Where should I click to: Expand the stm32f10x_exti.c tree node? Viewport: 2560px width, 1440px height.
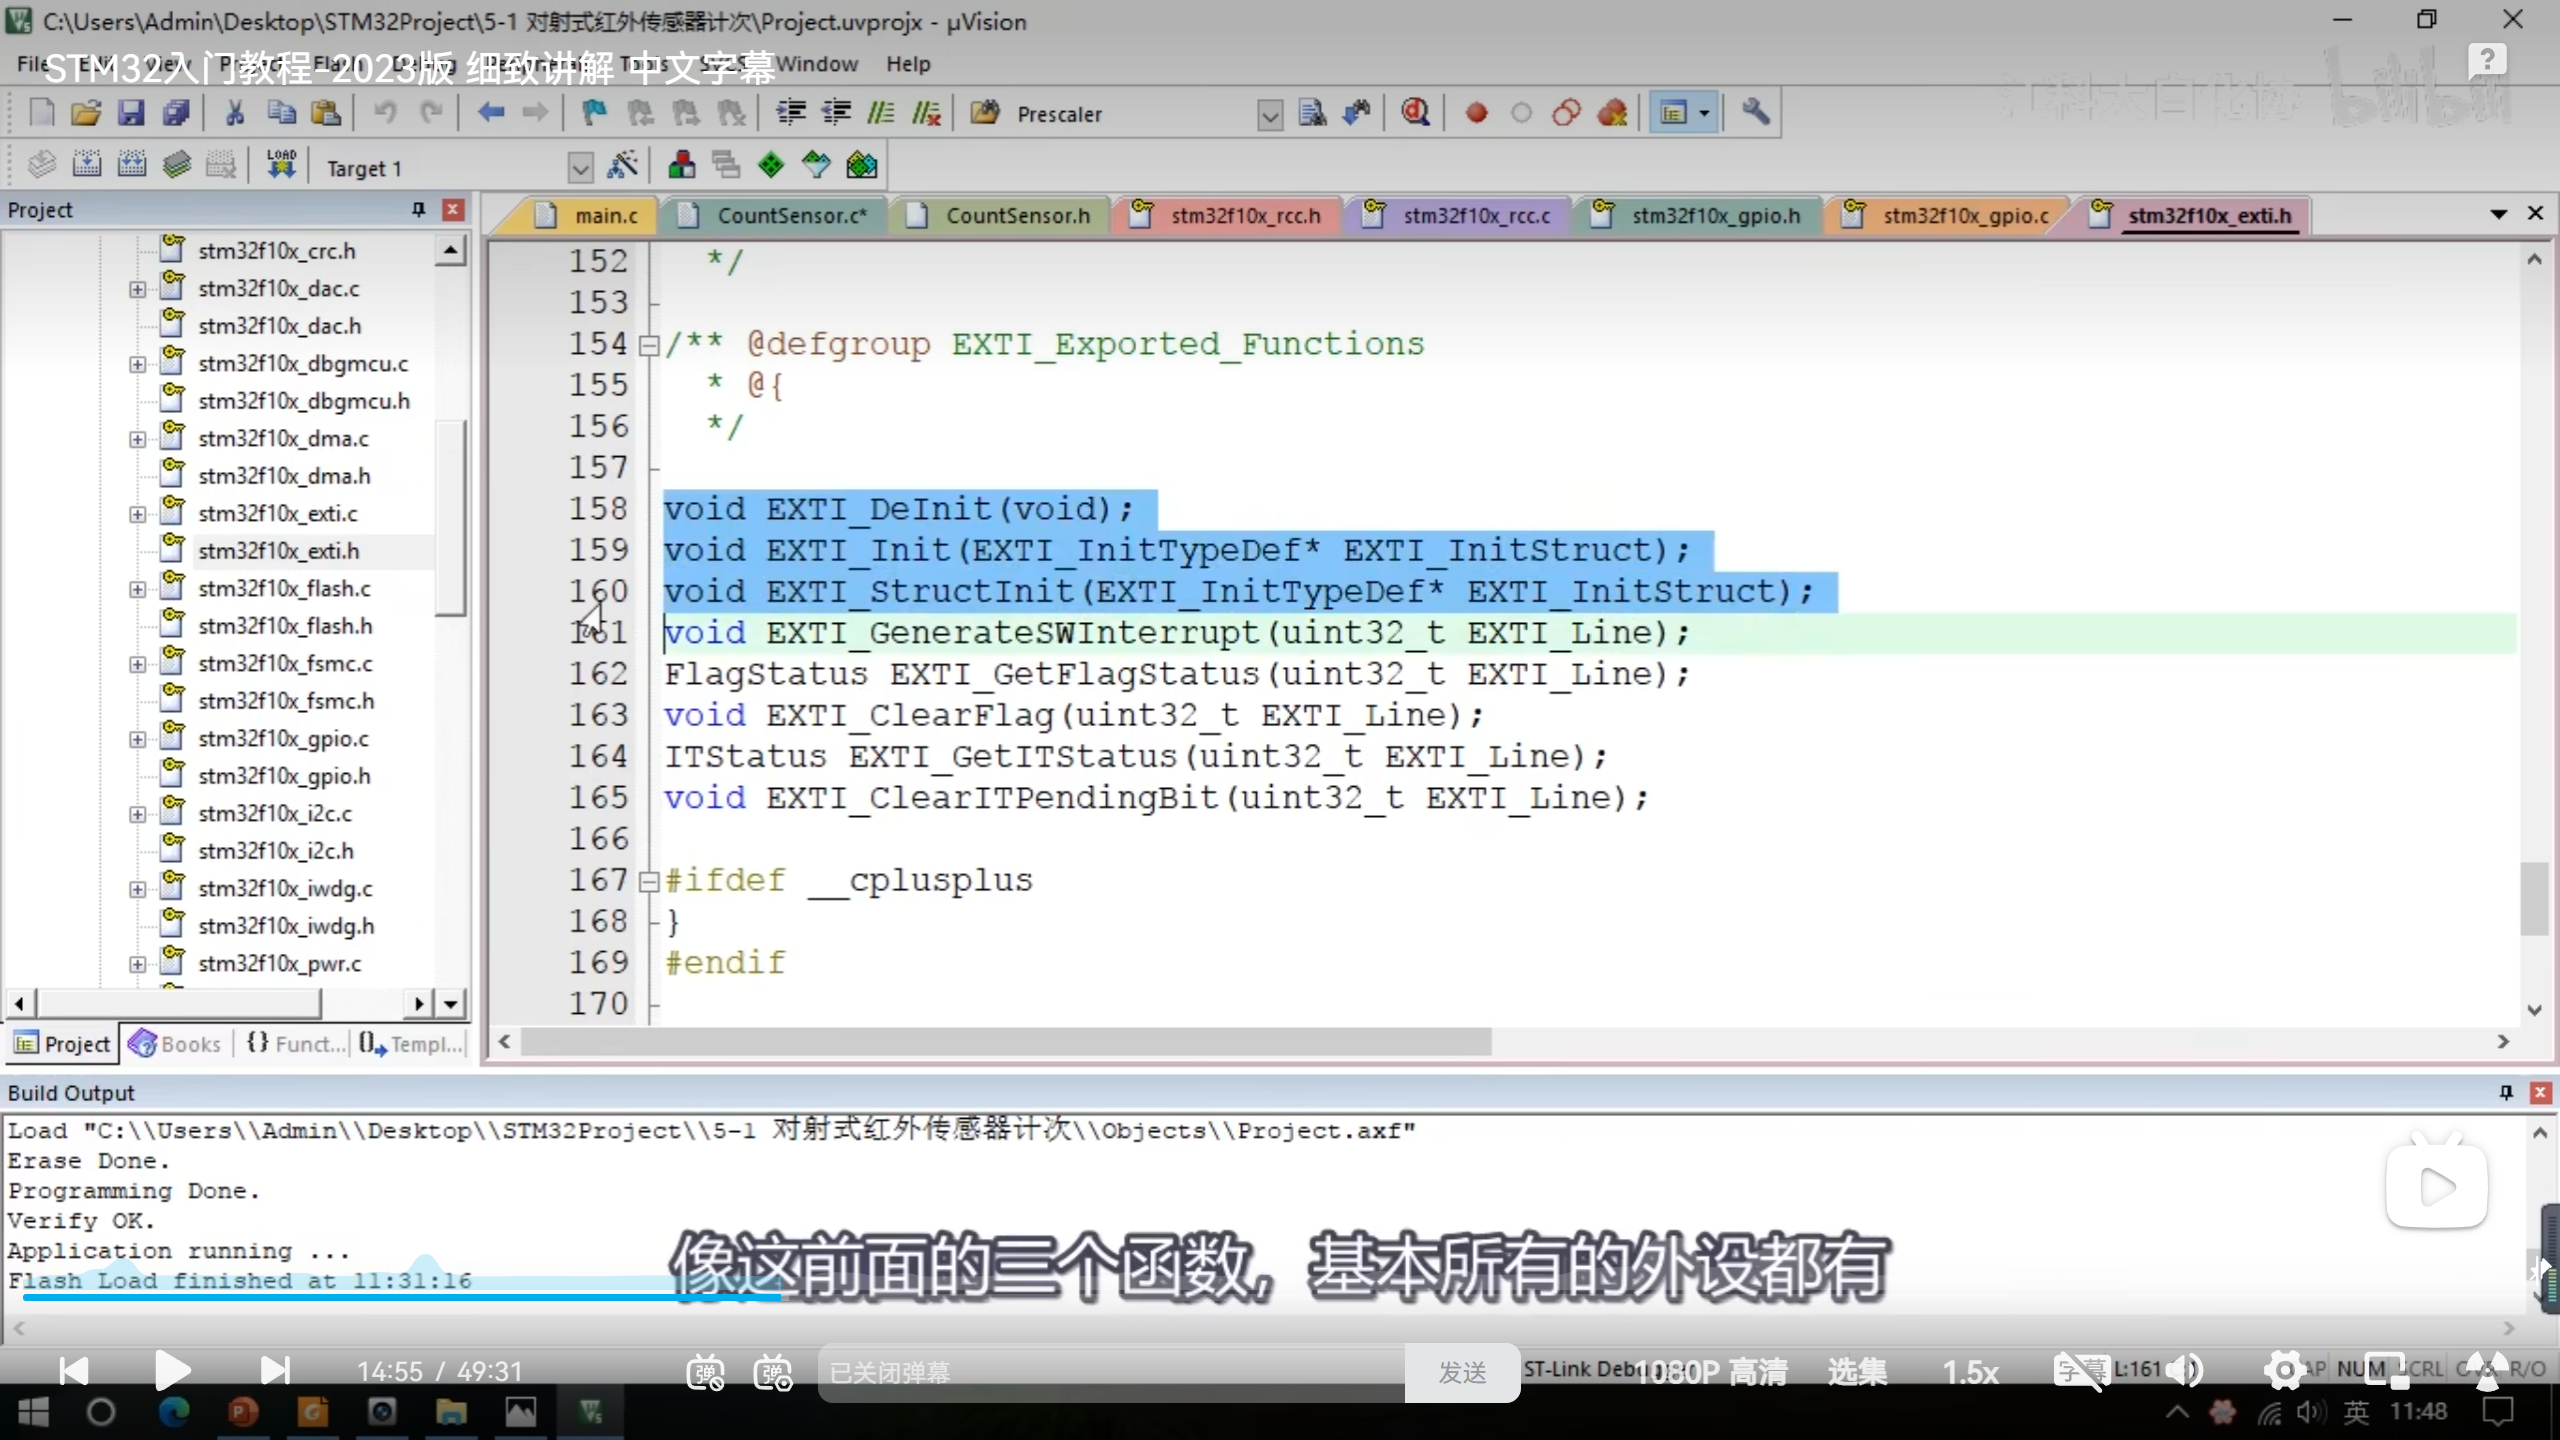[x=137, y=514]
